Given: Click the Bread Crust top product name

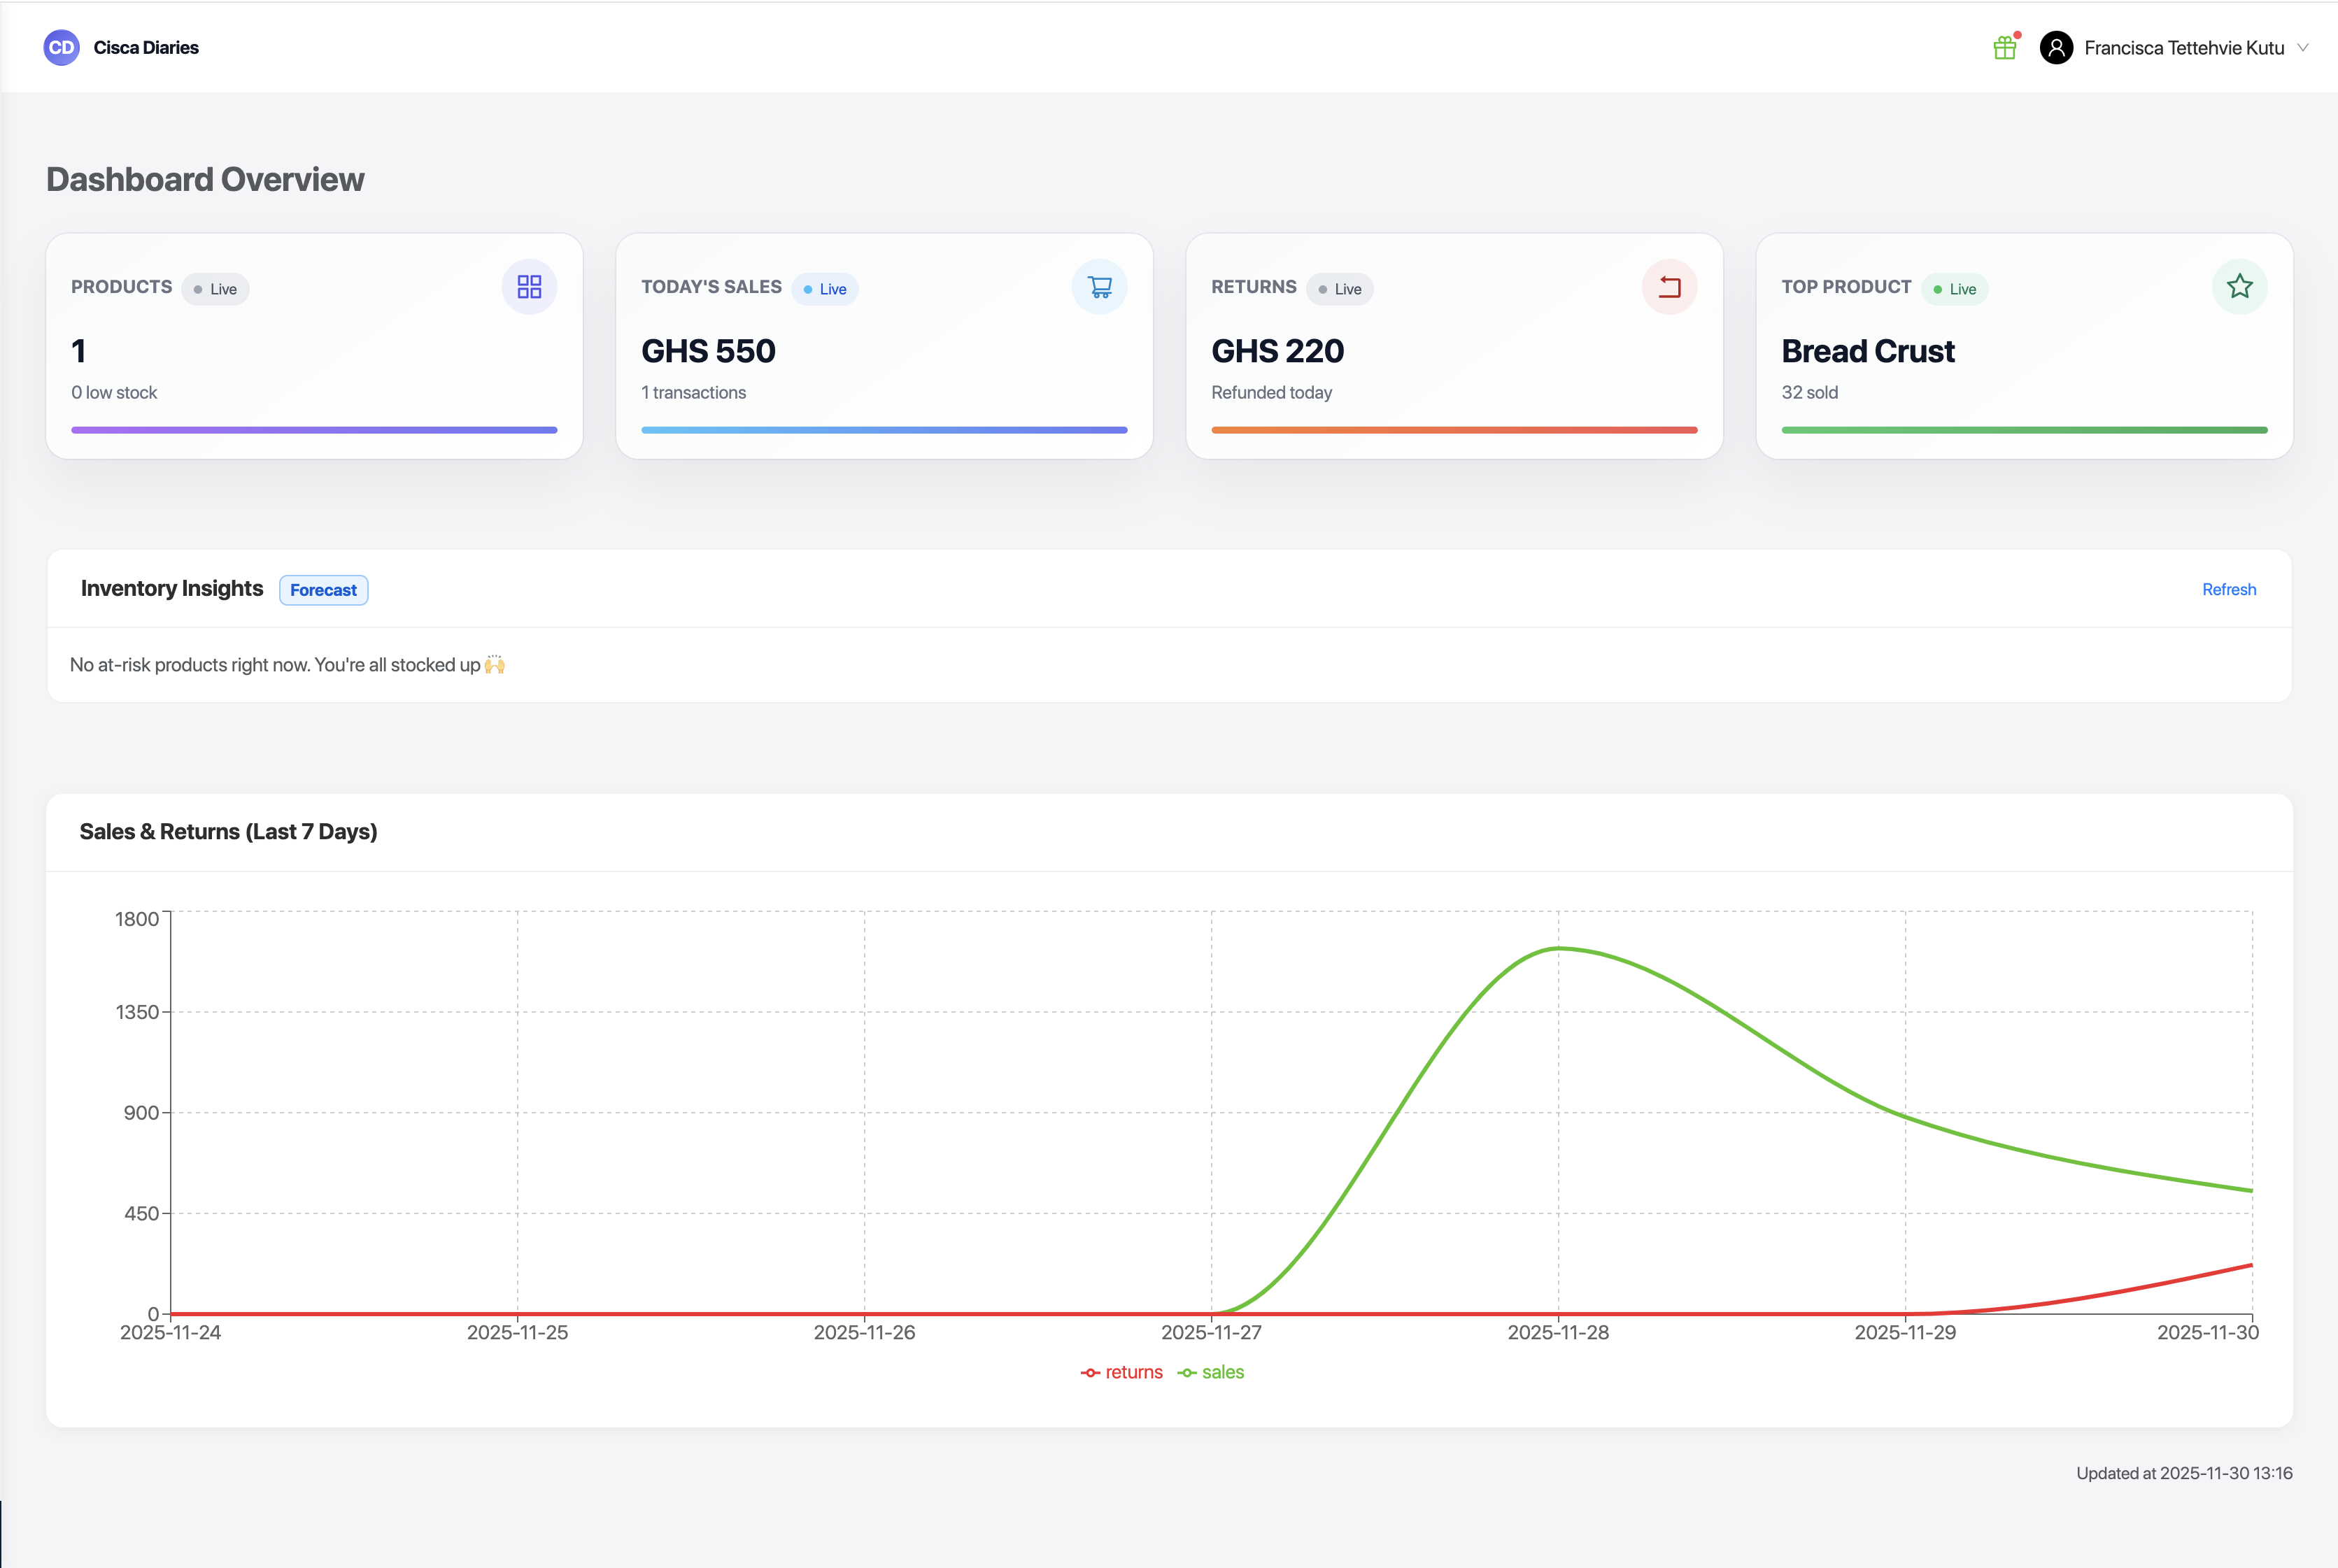Looking at the screenshot, I should pos(1867,351).
